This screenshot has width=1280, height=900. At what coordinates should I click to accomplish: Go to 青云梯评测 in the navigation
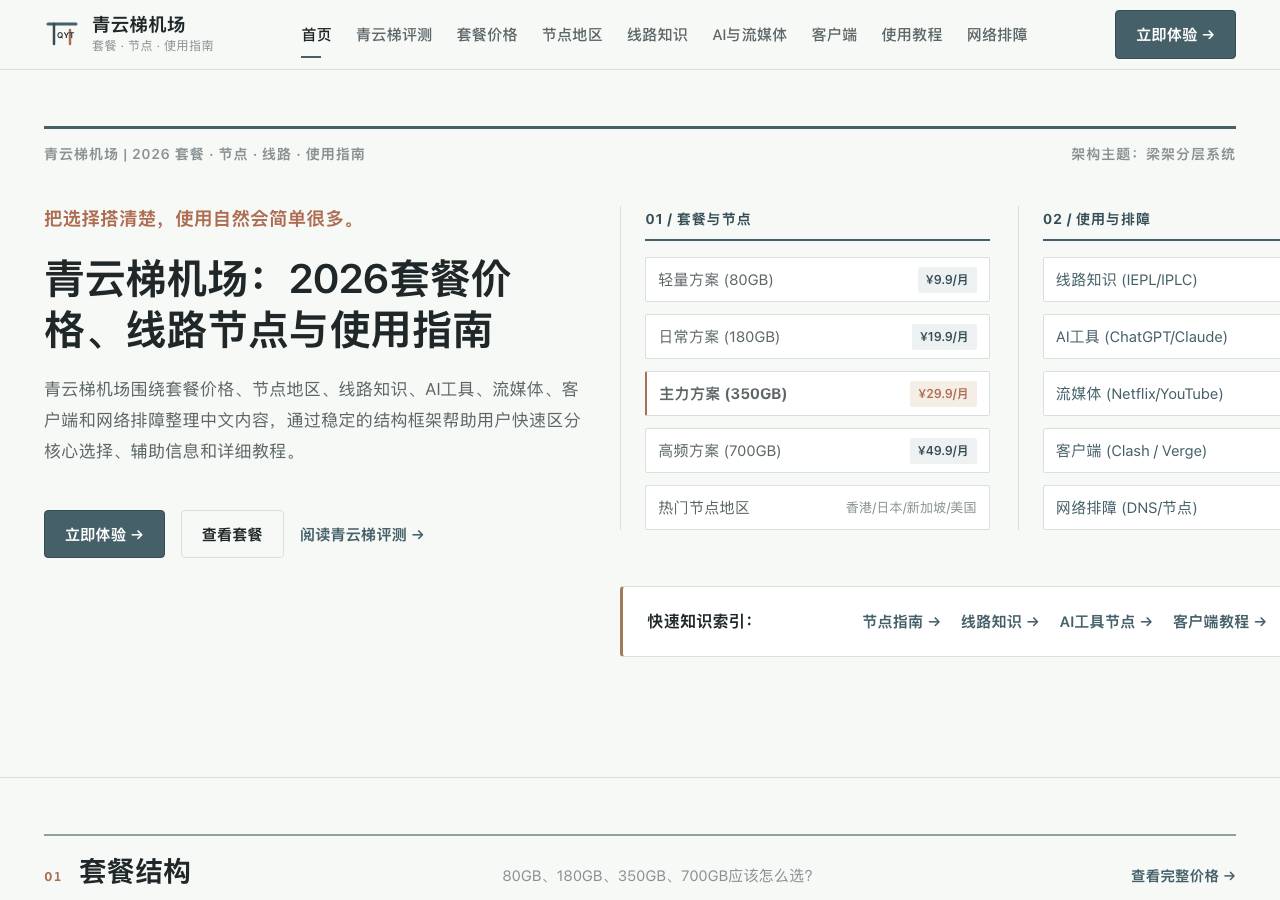tap(394, 35)
